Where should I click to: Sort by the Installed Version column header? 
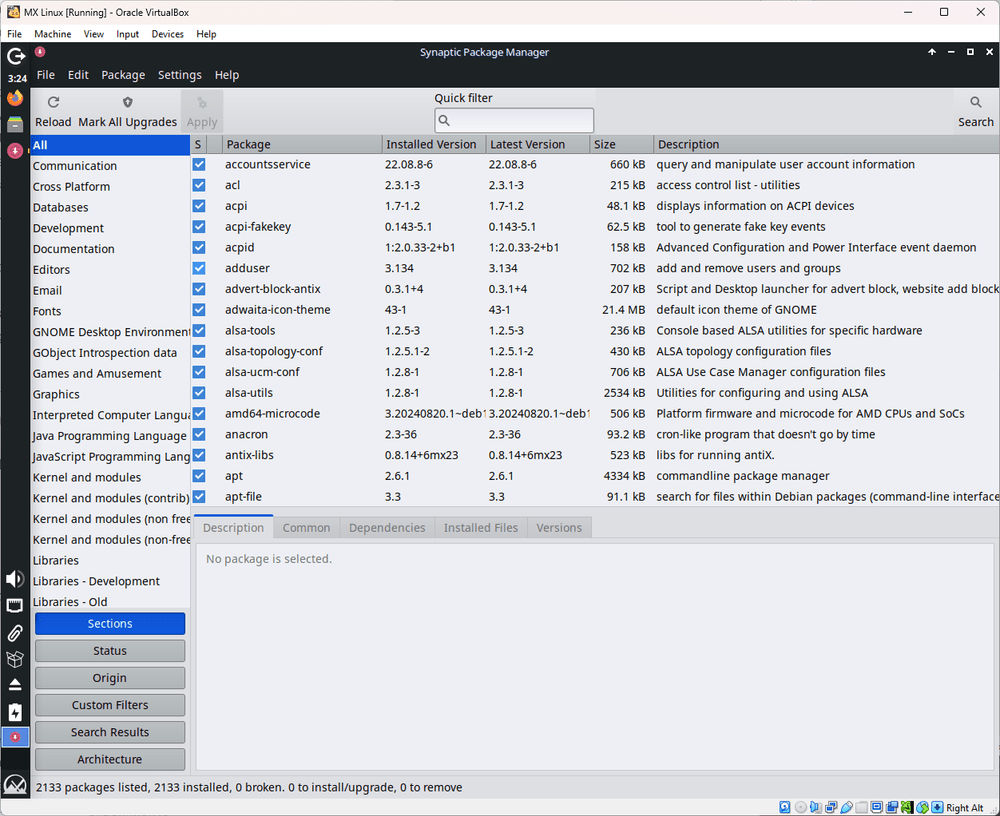click(434, 144)
